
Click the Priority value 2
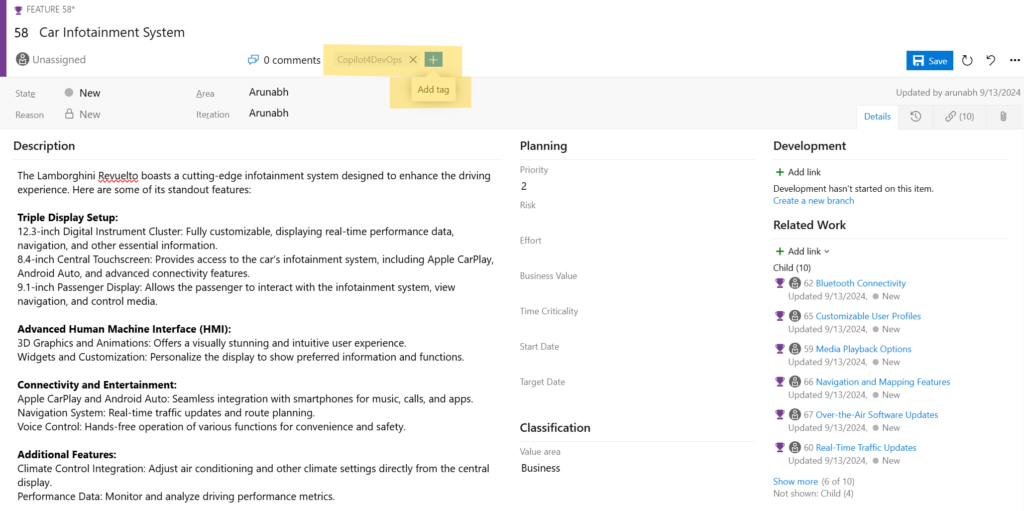(524, 186)
